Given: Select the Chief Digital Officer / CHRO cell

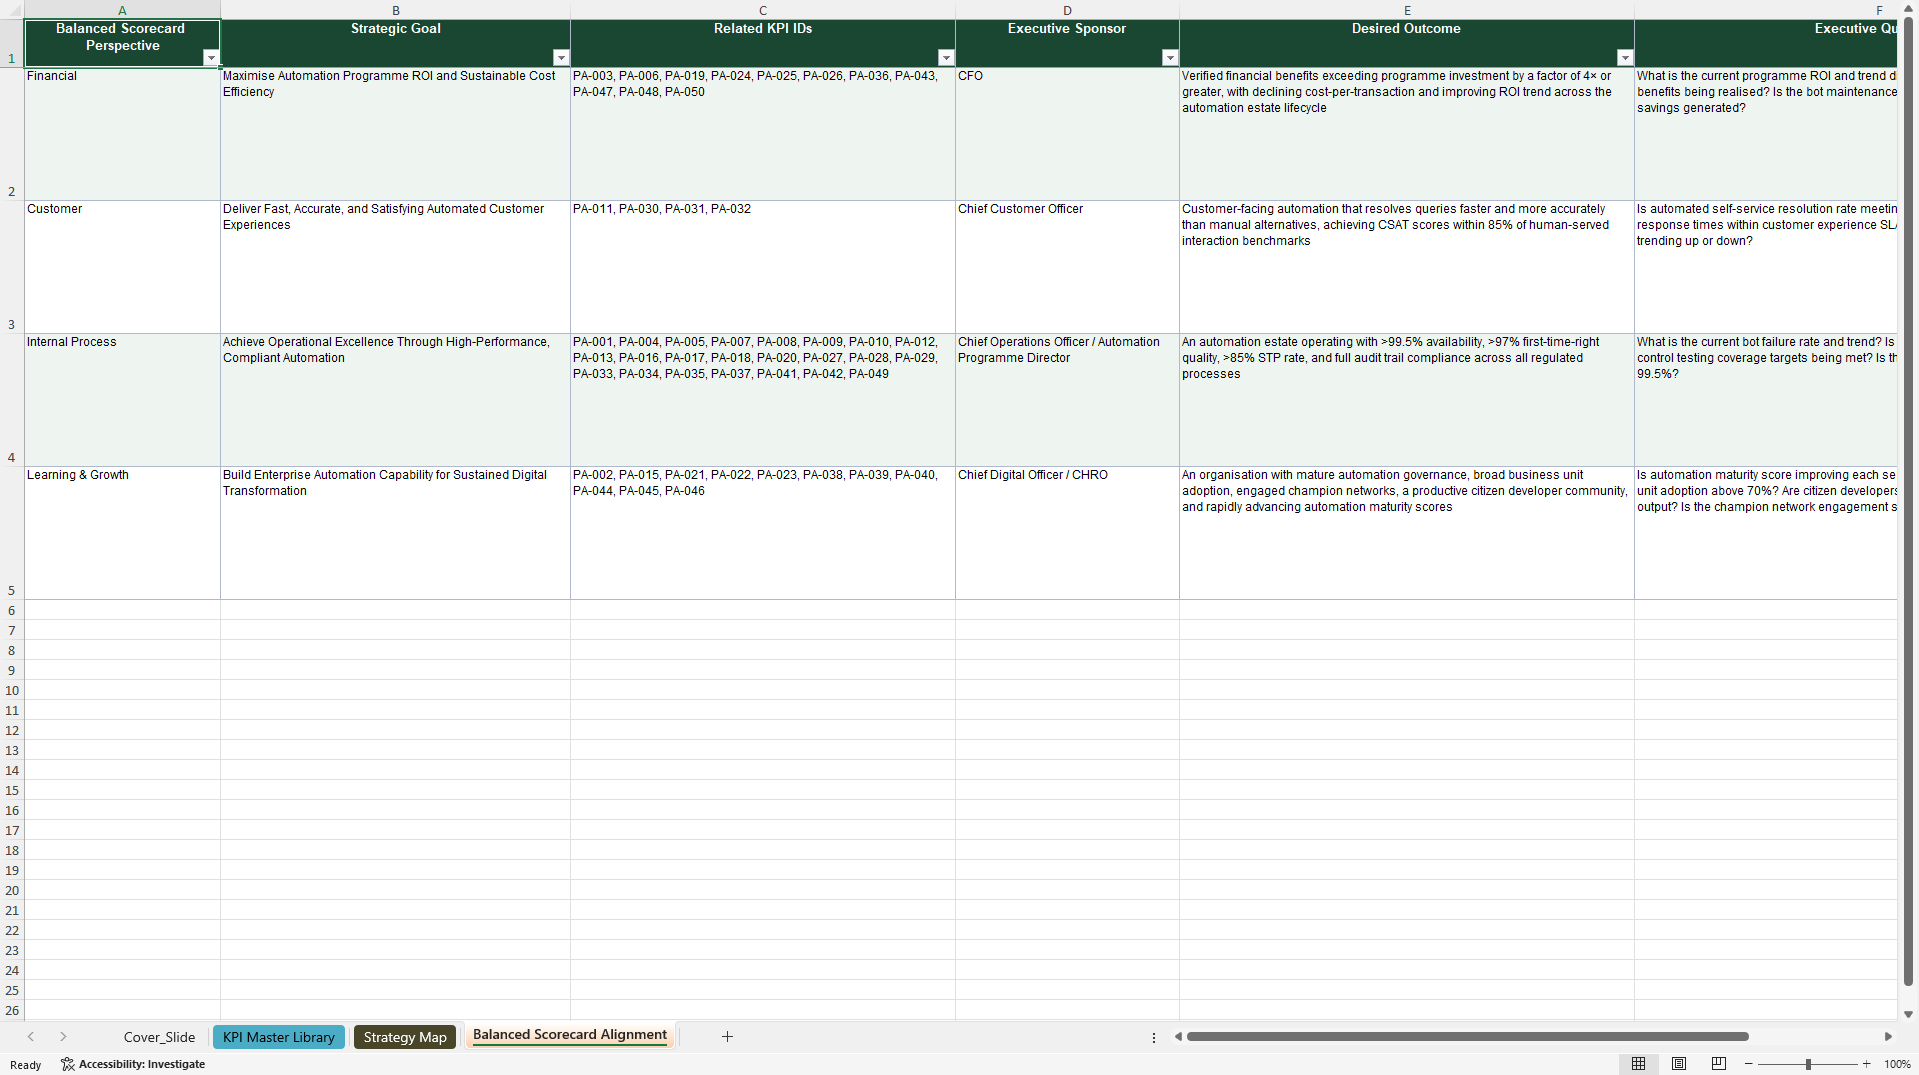Looking at the screenshot, I should pyautogui.click(x=1067, y=533).
